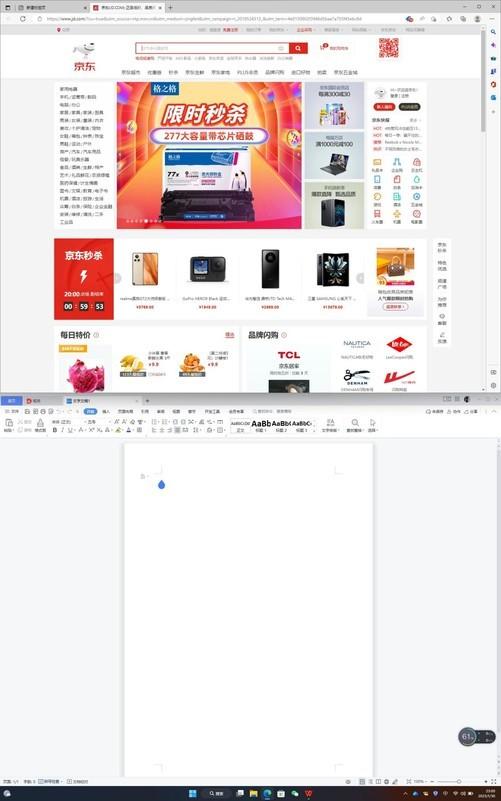
Task: Select the 开始 ribbon tab in WPS
Action: coord(90,411)
